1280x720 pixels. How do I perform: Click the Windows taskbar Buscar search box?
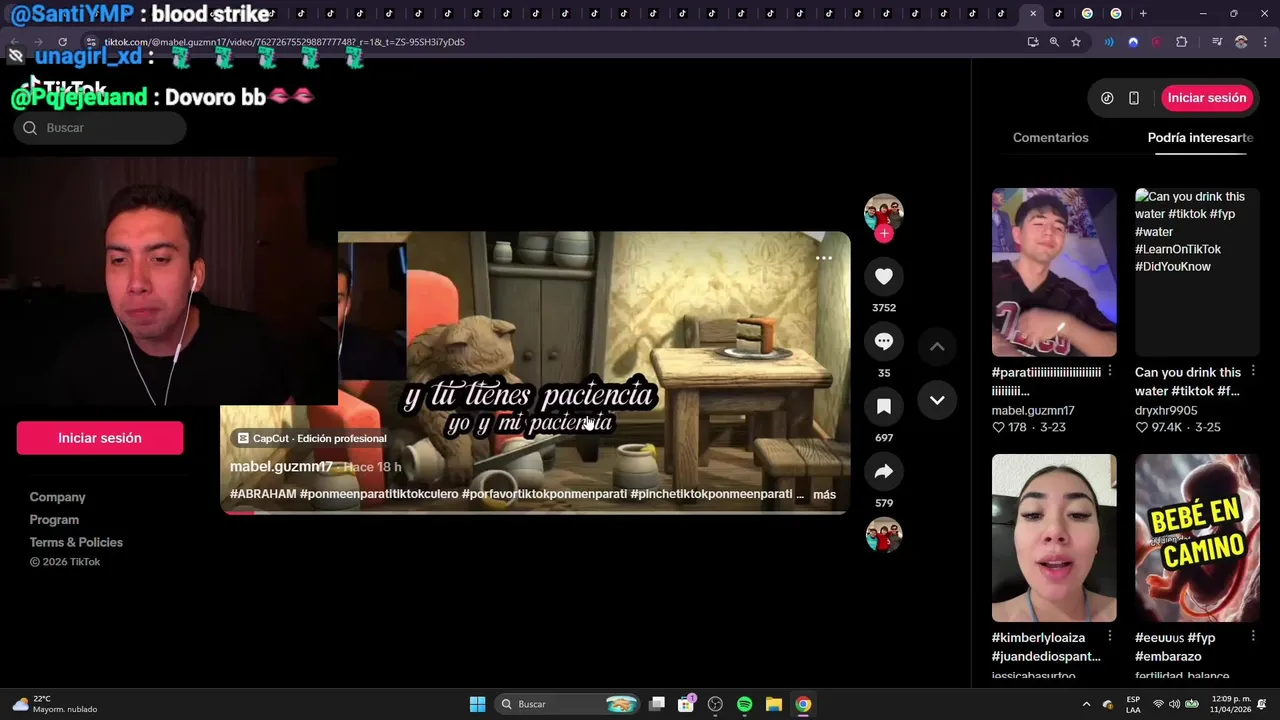[x=569, y=704]
